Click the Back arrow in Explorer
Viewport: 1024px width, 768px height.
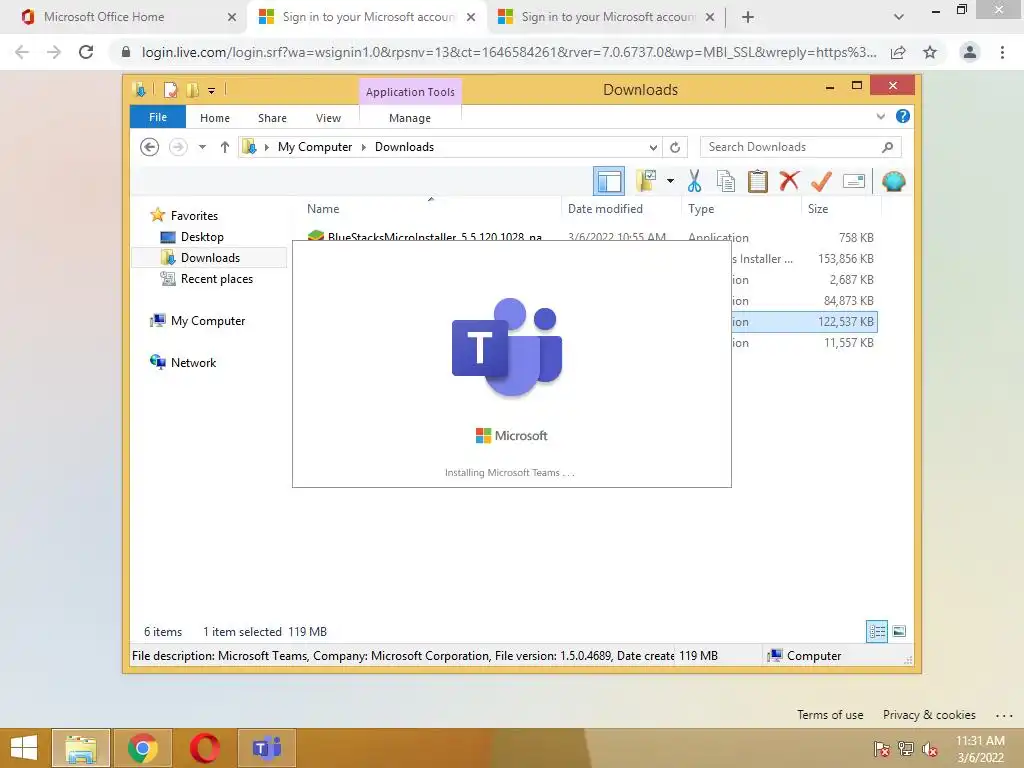pyautogui.click(x=150, y=147)
